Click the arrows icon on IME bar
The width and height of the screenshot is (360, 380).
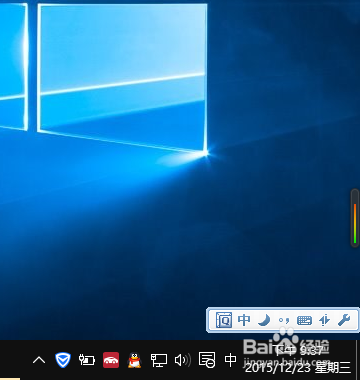[324, 320]
